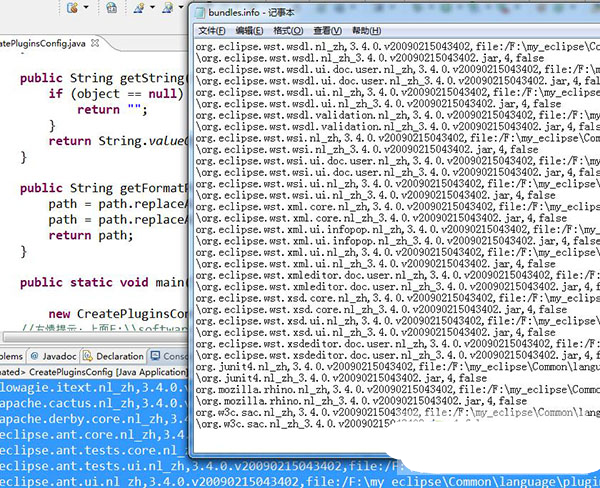This screenshot has width=600, height=488.
Task: Click the monitor icon on the Console tab
Action: (x=155, y=356)
